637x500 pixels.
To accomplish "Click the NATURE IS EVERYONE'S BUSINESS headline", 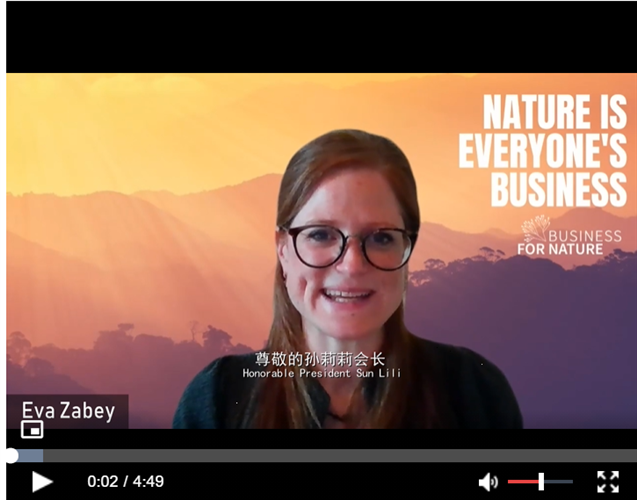I will (543, 150).
